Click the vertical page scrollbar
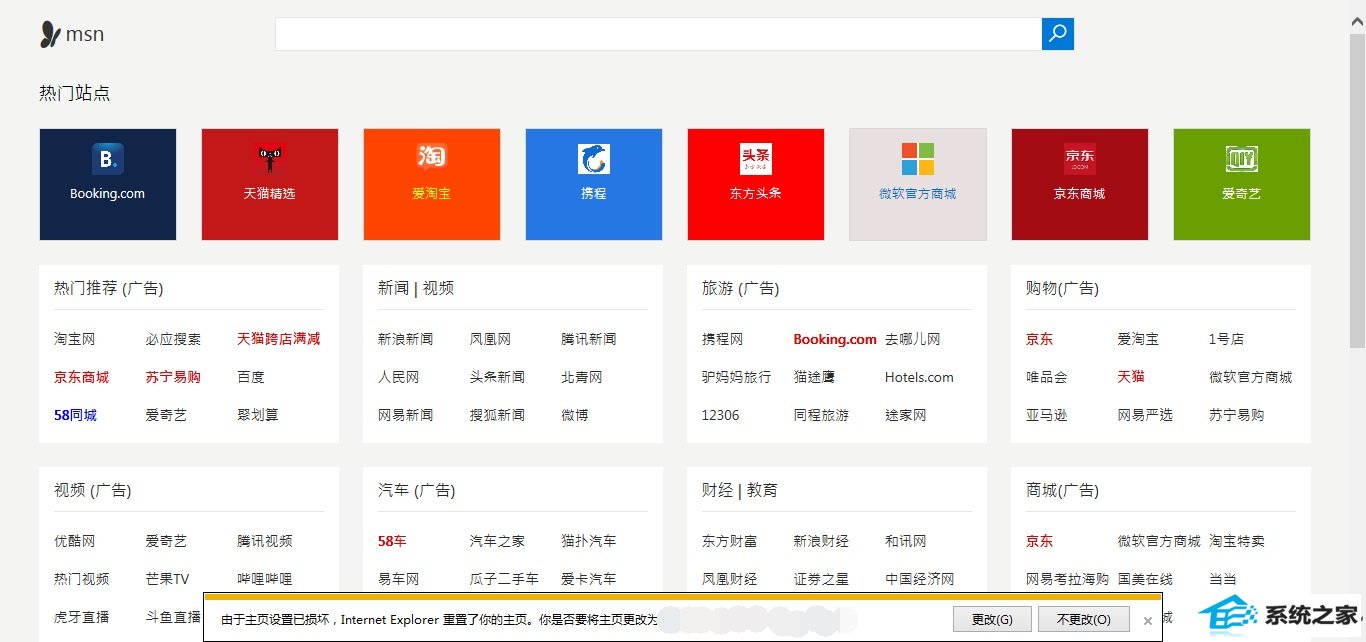Viewport: 1366px width, 642px height. point(1357,190)
